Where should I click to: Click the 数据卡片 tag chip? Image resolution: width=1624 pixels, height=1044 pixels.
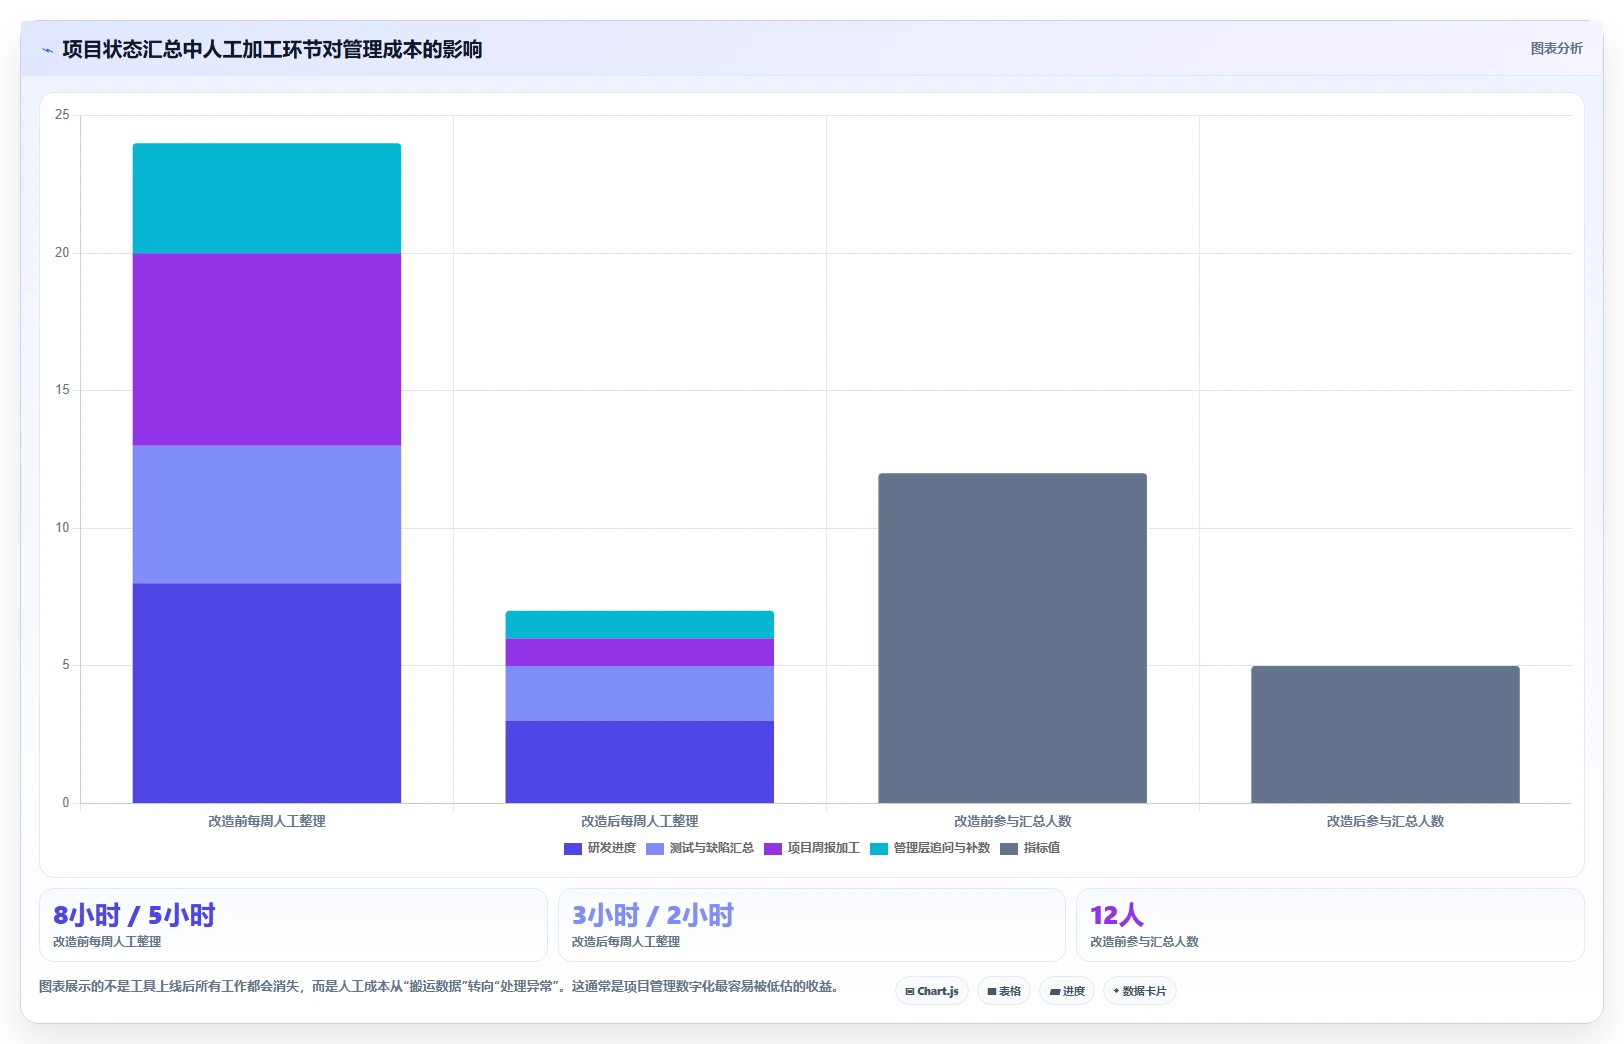pyautogui.click(x=1140, y=991)
